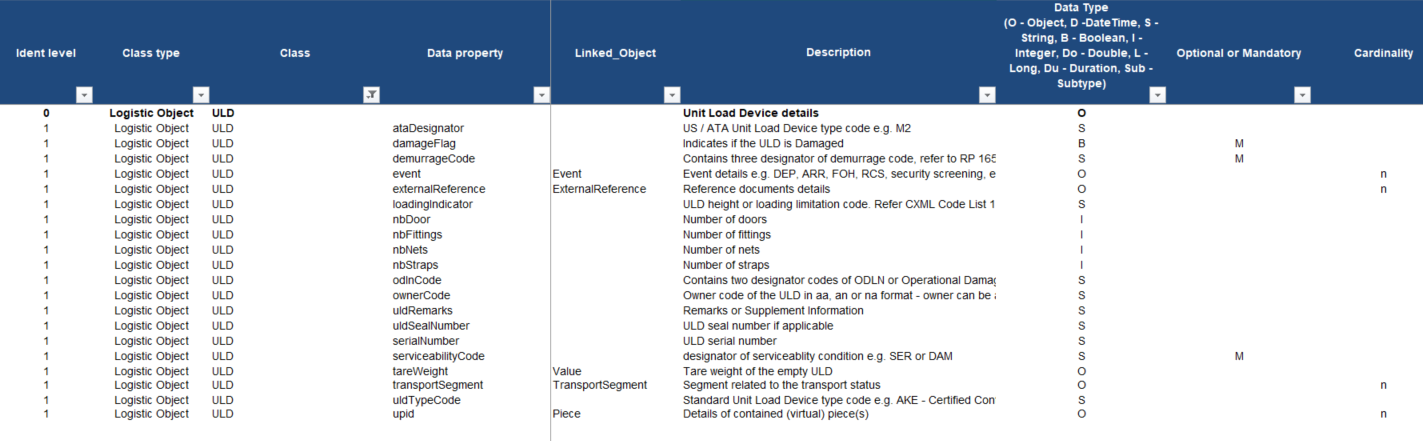The height and width of the screenshot is (441, 1423).
Task: Click 'Segment related to the transport status' cell
Action: tap(781, 385)
